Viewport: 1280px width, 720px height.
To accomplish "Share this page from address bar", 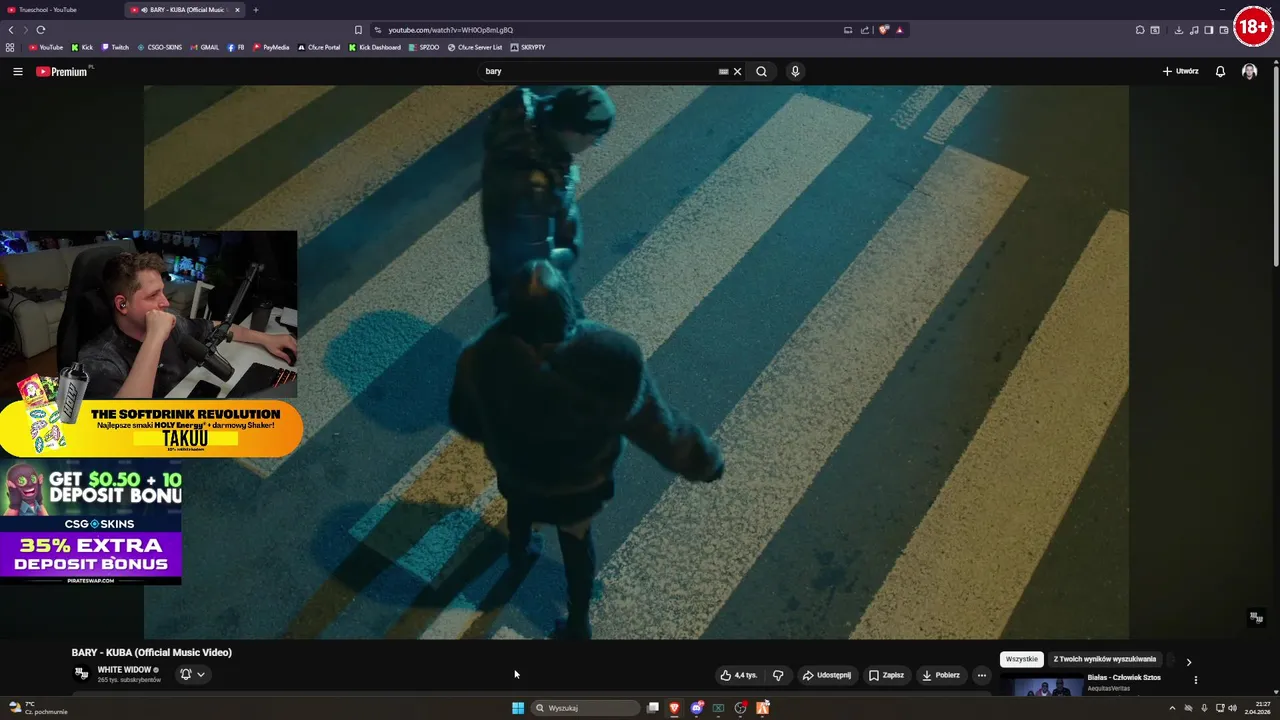I will (865, 30).
